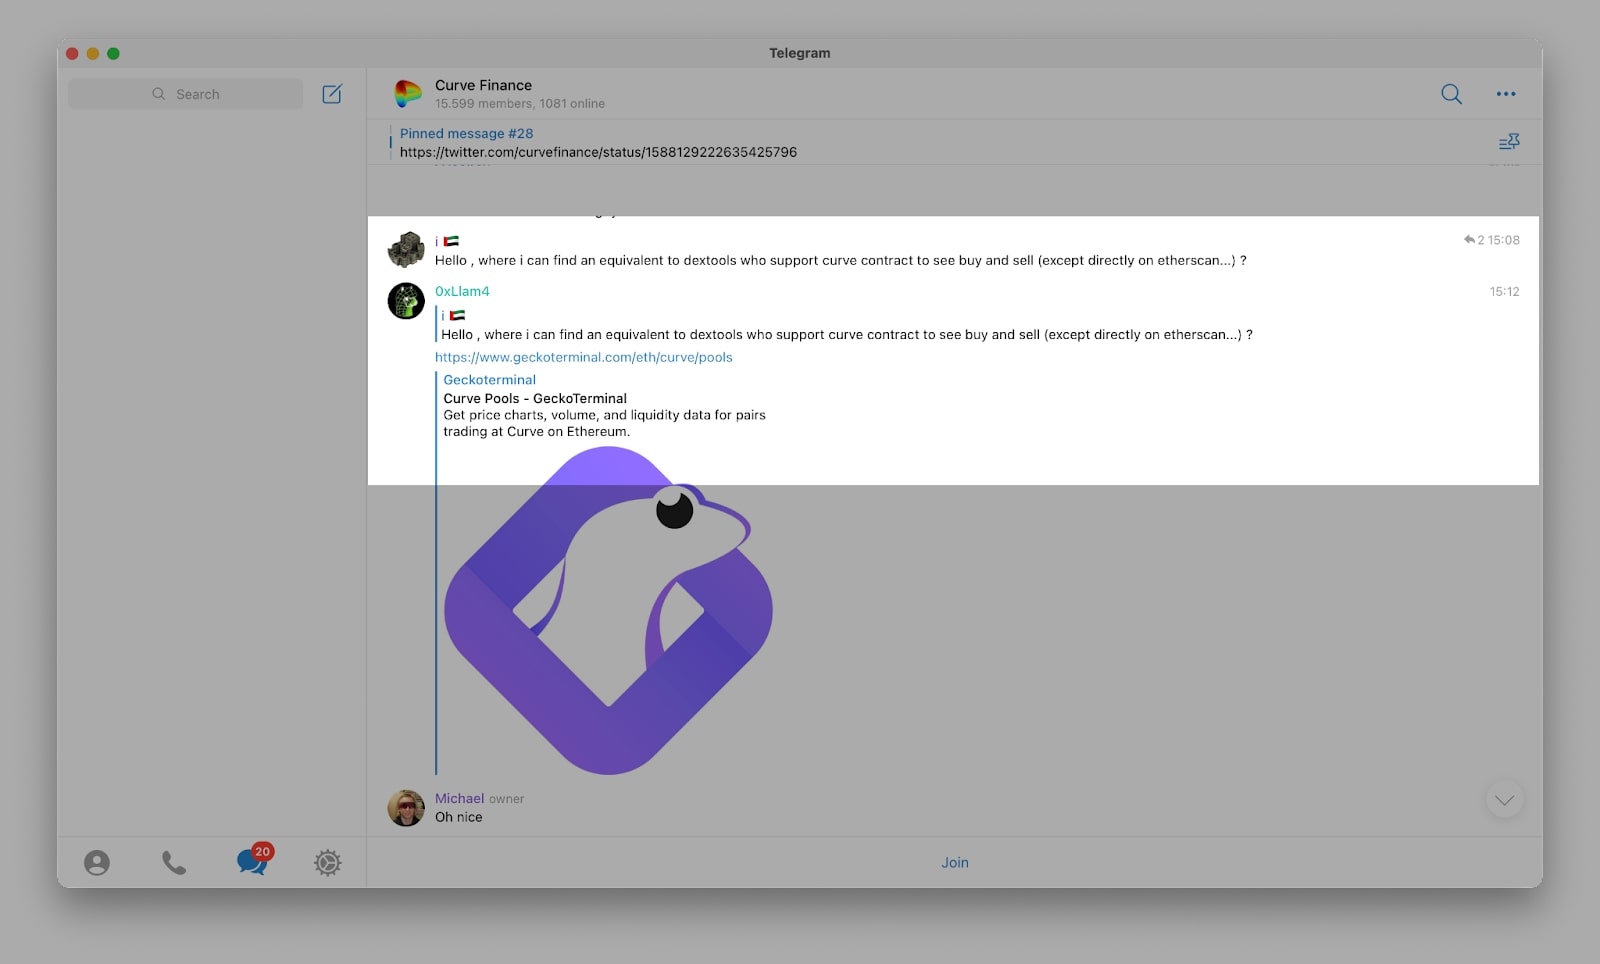Open the Chats tab with 20 badge
This screenshot has width=1600, height=964.
[x=253, y=860]
